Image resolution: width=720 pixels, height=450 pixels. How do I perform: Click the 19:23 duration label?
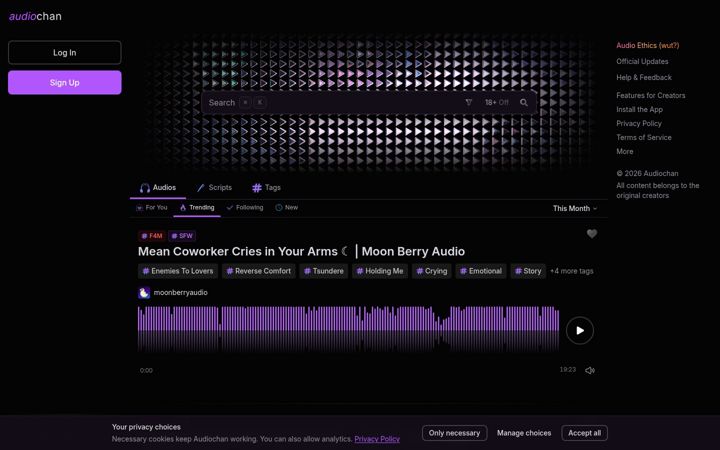pos(568,370)
